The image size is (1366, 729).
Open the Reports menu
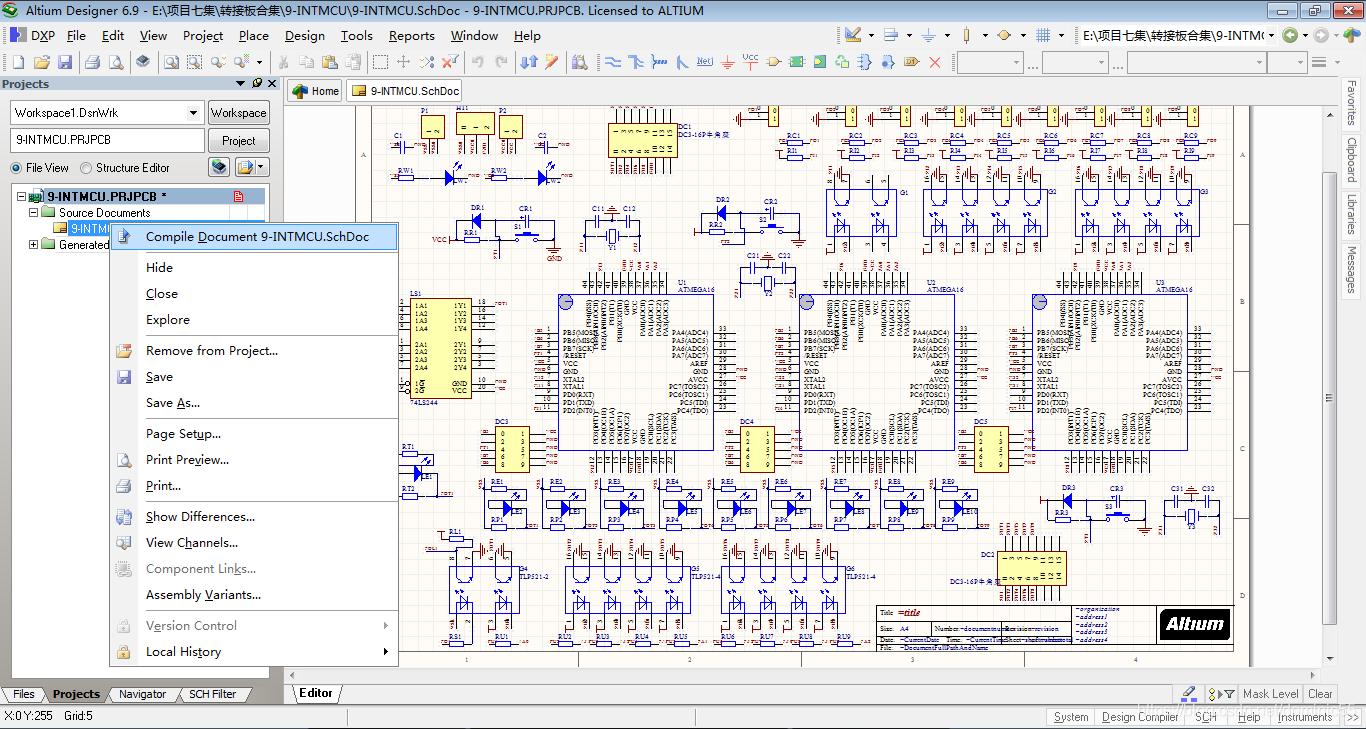(411, 35)
